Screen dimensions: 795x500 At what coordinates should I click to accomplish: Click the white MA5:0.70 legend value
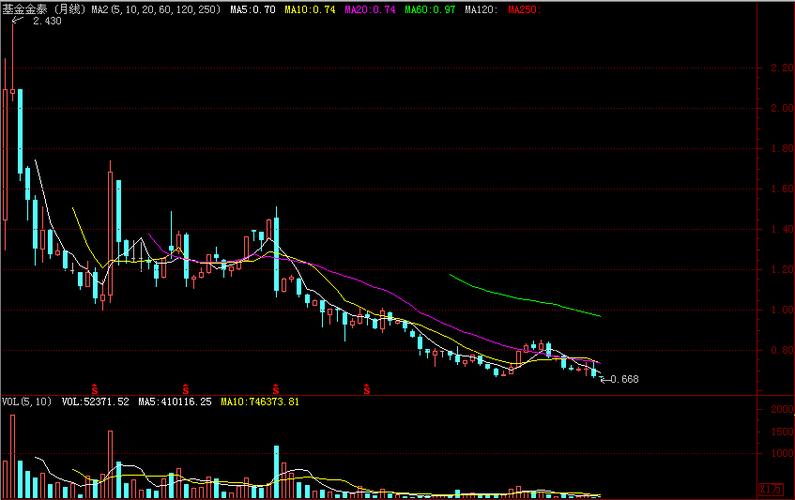click(252, 8)
